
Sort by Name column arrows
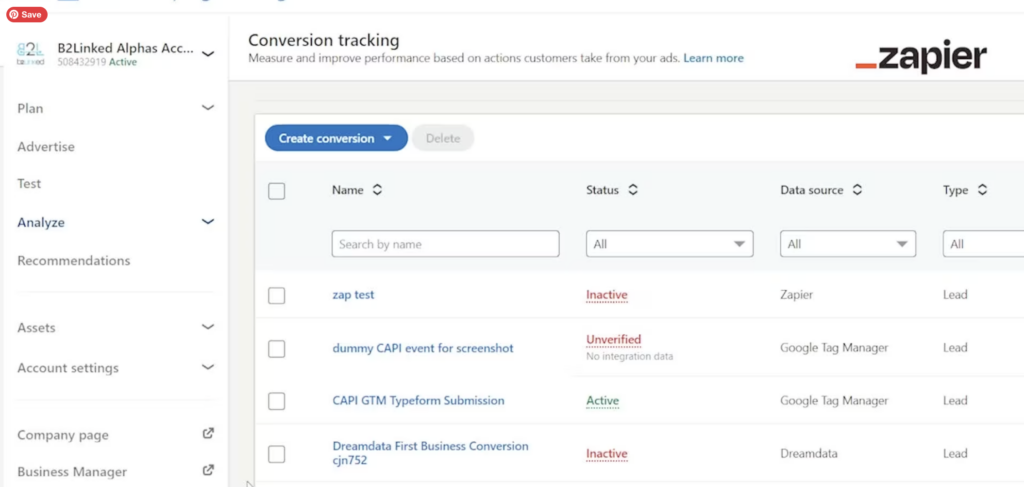[377, 190]
